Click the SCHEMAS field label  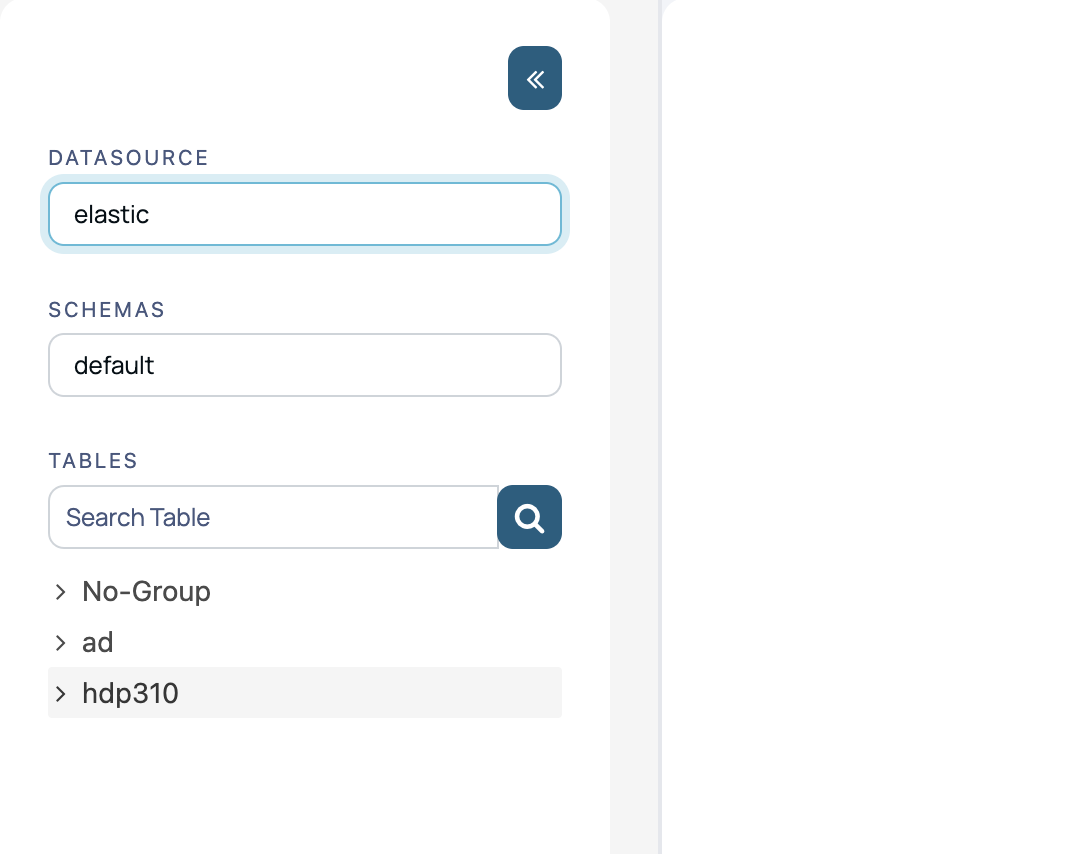(x=106, y=310)
